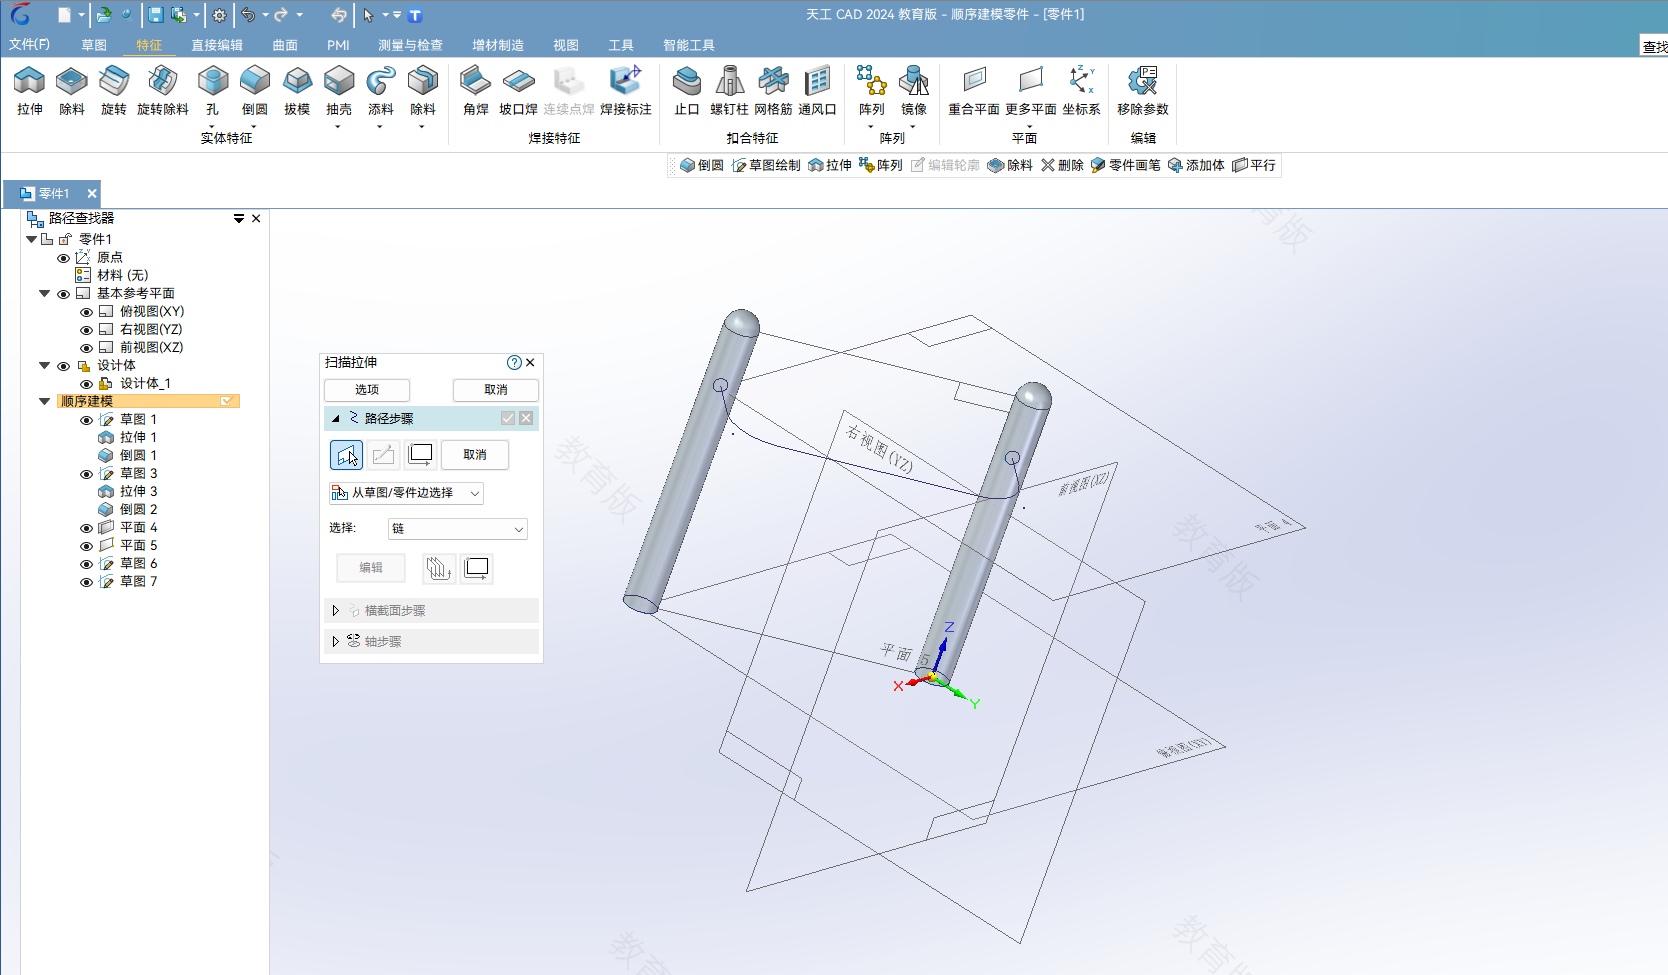Open the 从草图/零件边选择 dropdown
Image resolution: width=1668 pixels, height=975 pixels.
click(406, 493)
